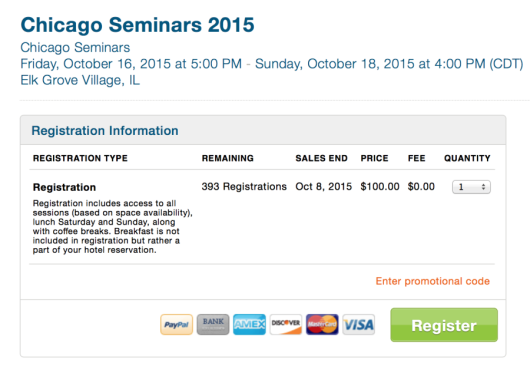Pick the AMEX card icon
This screenshot has height=366, width=530.
(249, 324)
